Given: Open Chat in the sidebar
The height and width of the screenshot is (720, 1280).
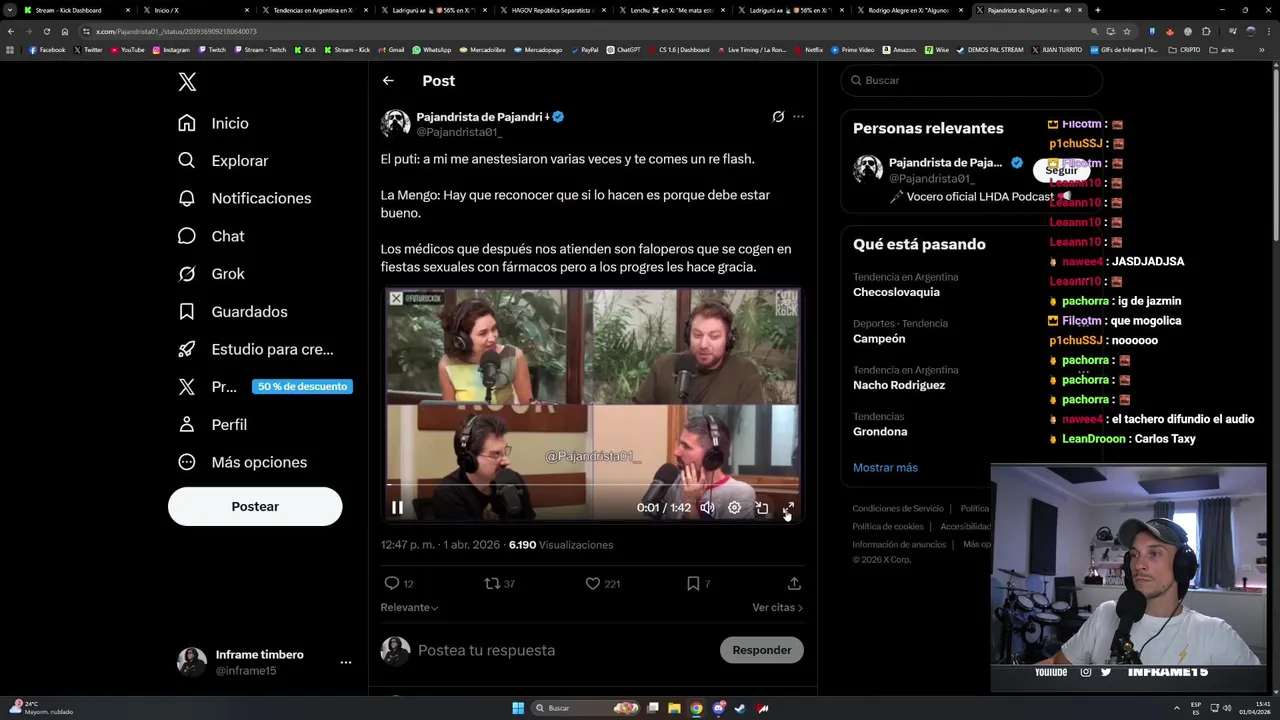Looking at the screenshot, I should [x=211, y=236].
